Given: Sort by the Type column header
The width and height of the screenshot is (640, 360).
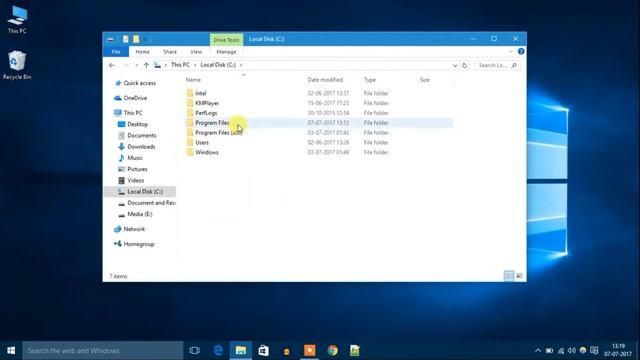Looking at the screenshot, I should pos(370,80).
